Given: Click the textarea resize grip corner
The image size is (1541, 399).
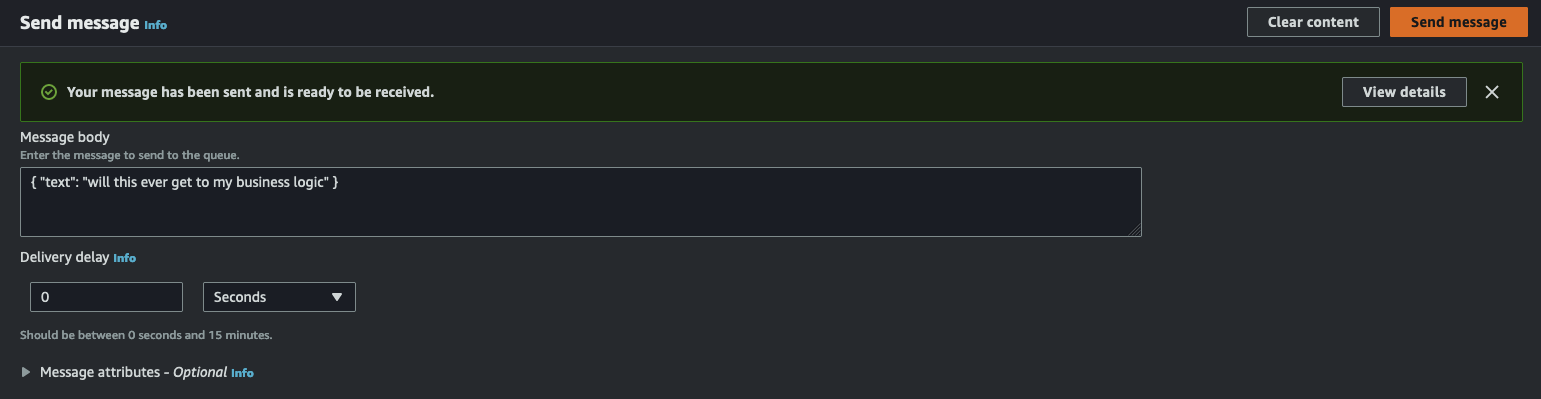Looking at the screenshot, I should point(1135,230).
